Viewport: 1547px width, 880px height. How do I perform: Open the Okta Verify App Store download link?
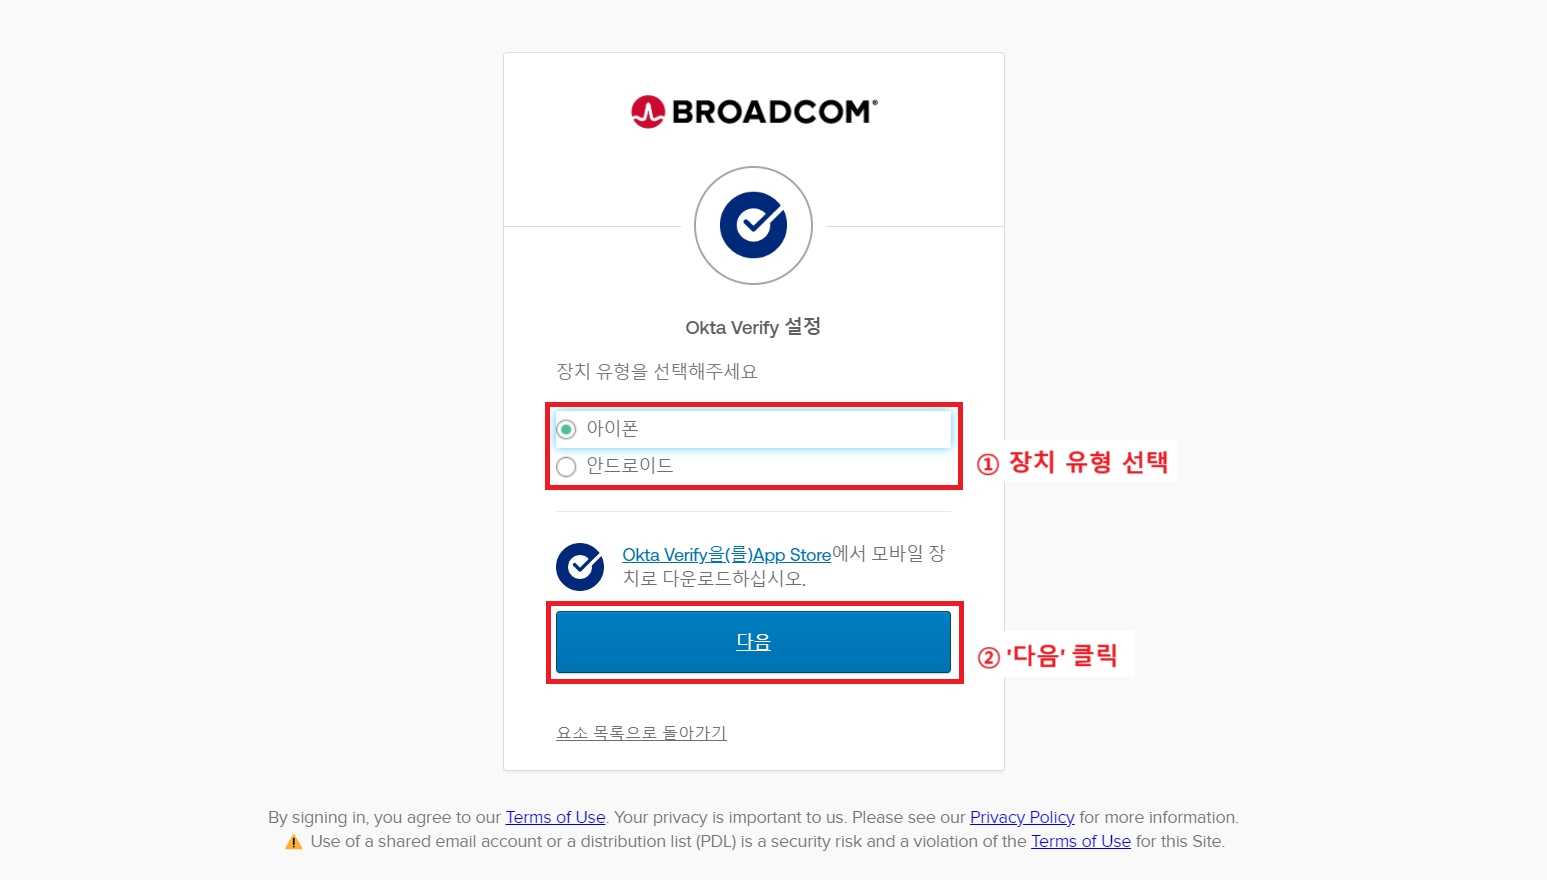tap(727, 555)
